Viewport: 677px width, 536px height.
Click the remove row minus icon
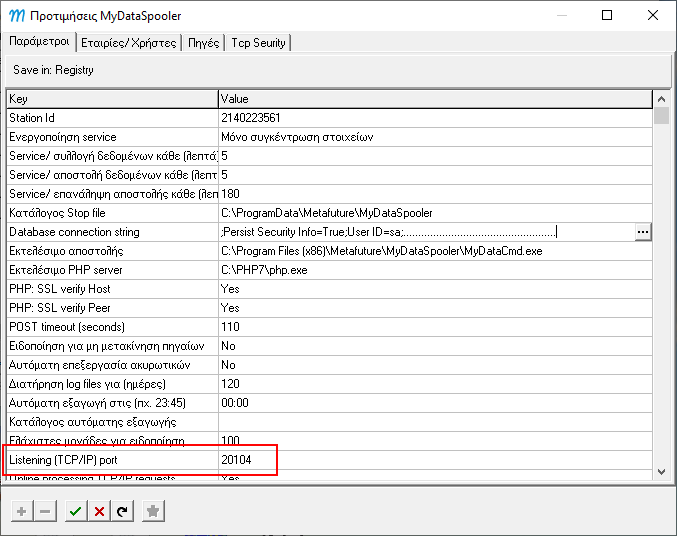click(45, 511)
